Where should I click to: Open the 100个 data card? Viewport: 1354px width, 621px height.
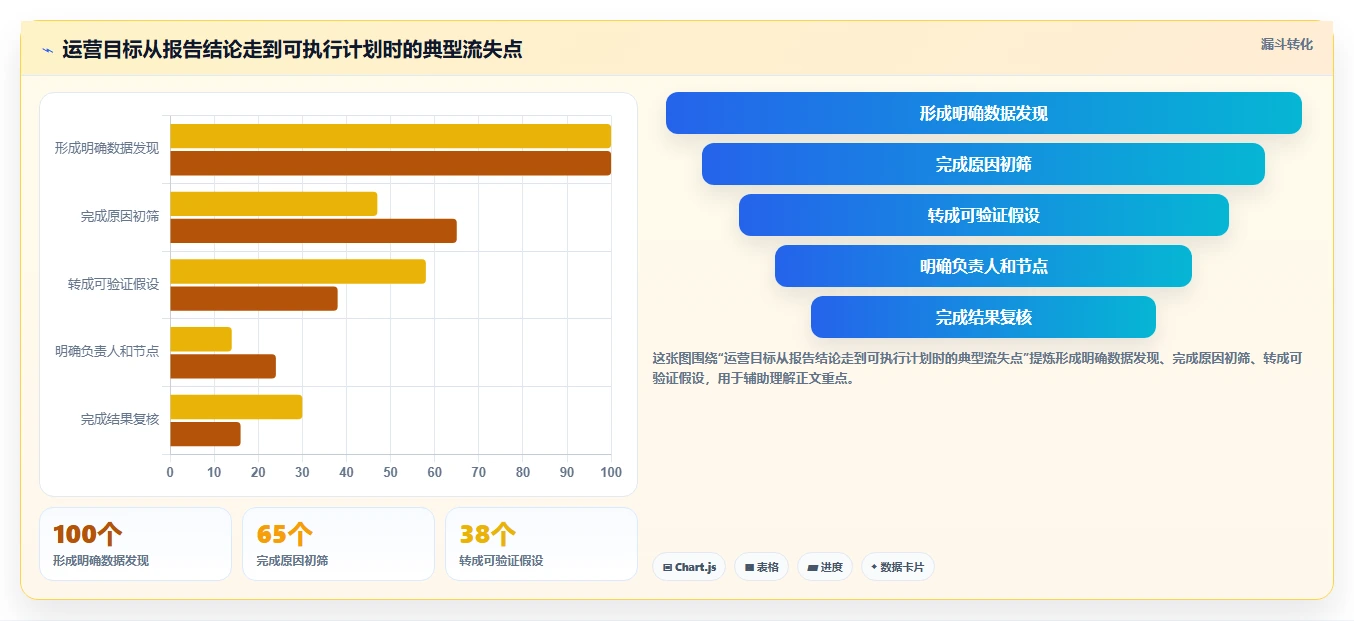point(135,544)
